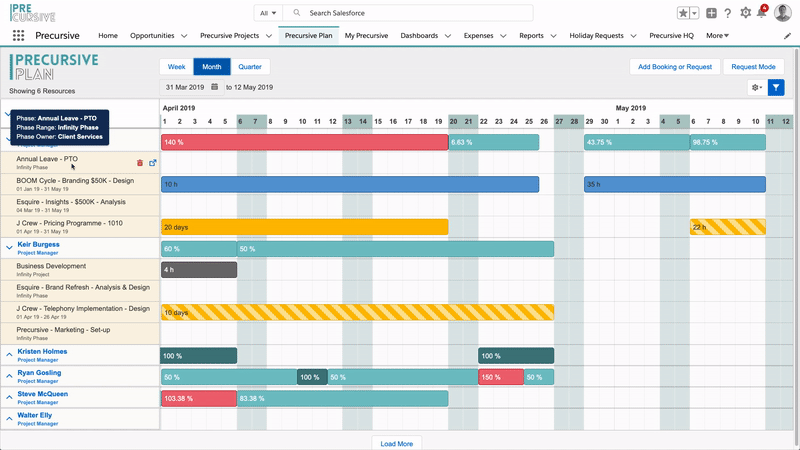Select Precursive - Marketing - Set-up row
Image resolution: width=800 pixels, height=450 pixels.
point(80,334)
